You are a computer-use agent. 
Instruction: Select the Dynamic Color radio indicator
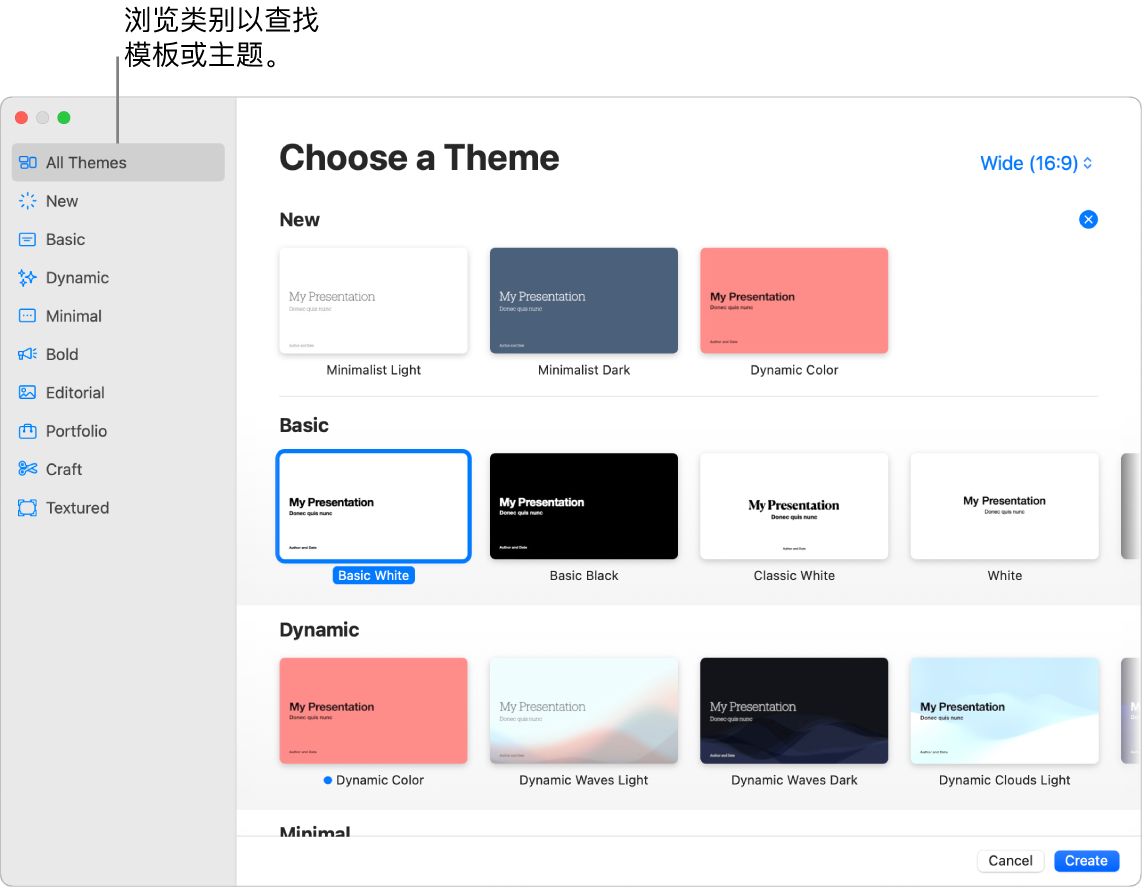coord(327,780)
